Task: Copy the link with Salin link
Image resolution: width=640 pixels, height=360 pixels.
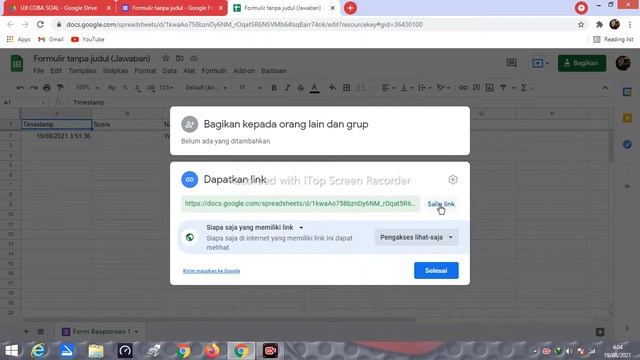Action: [441, 204]
